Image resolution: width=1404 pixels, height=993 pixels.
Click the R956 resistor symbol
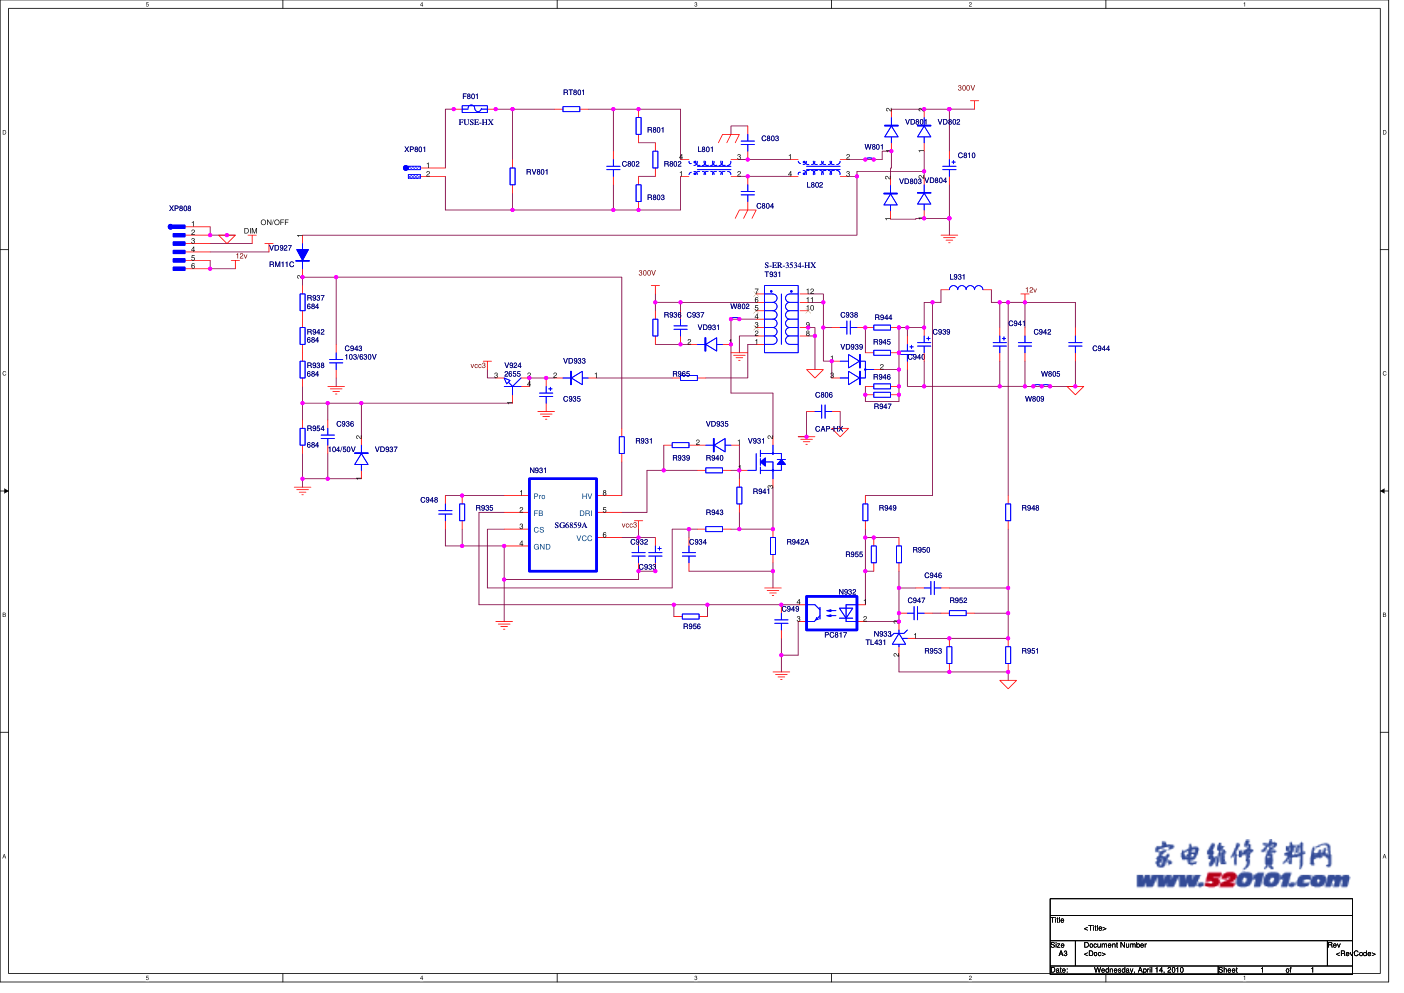coord(691,616)
